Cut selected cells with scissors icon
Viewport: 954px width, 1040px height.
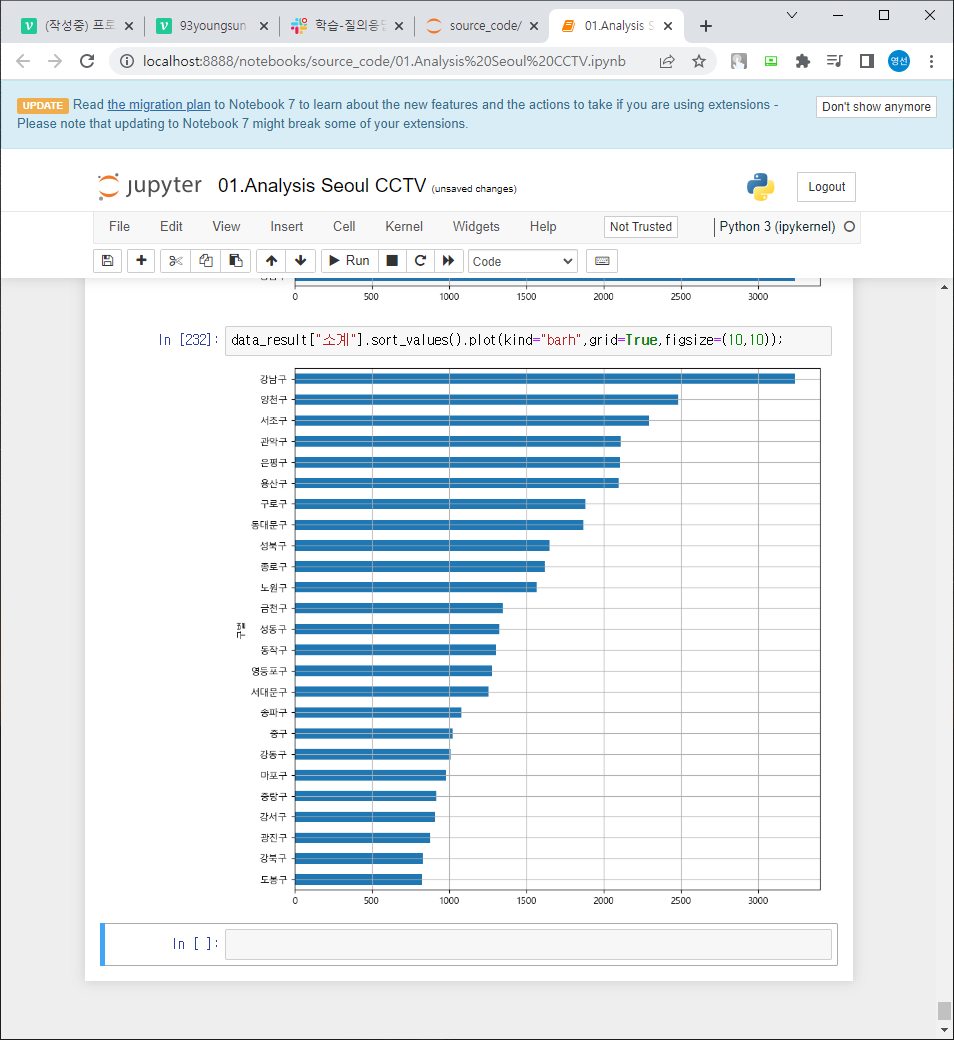coord(175,261)
